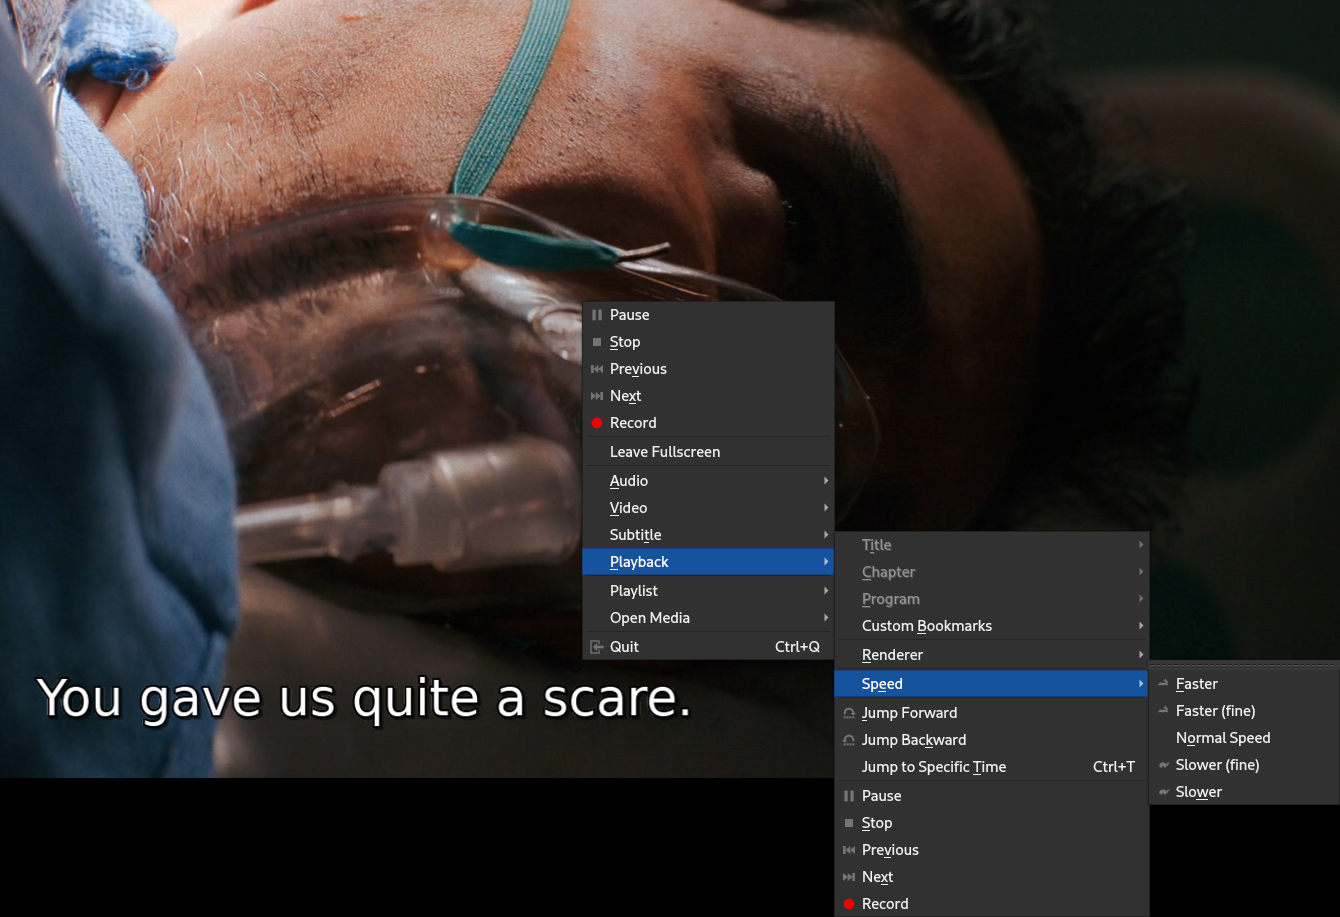Choose Next in the main context menu
This screenshot has height=917, width=1340.
(708, 396)
